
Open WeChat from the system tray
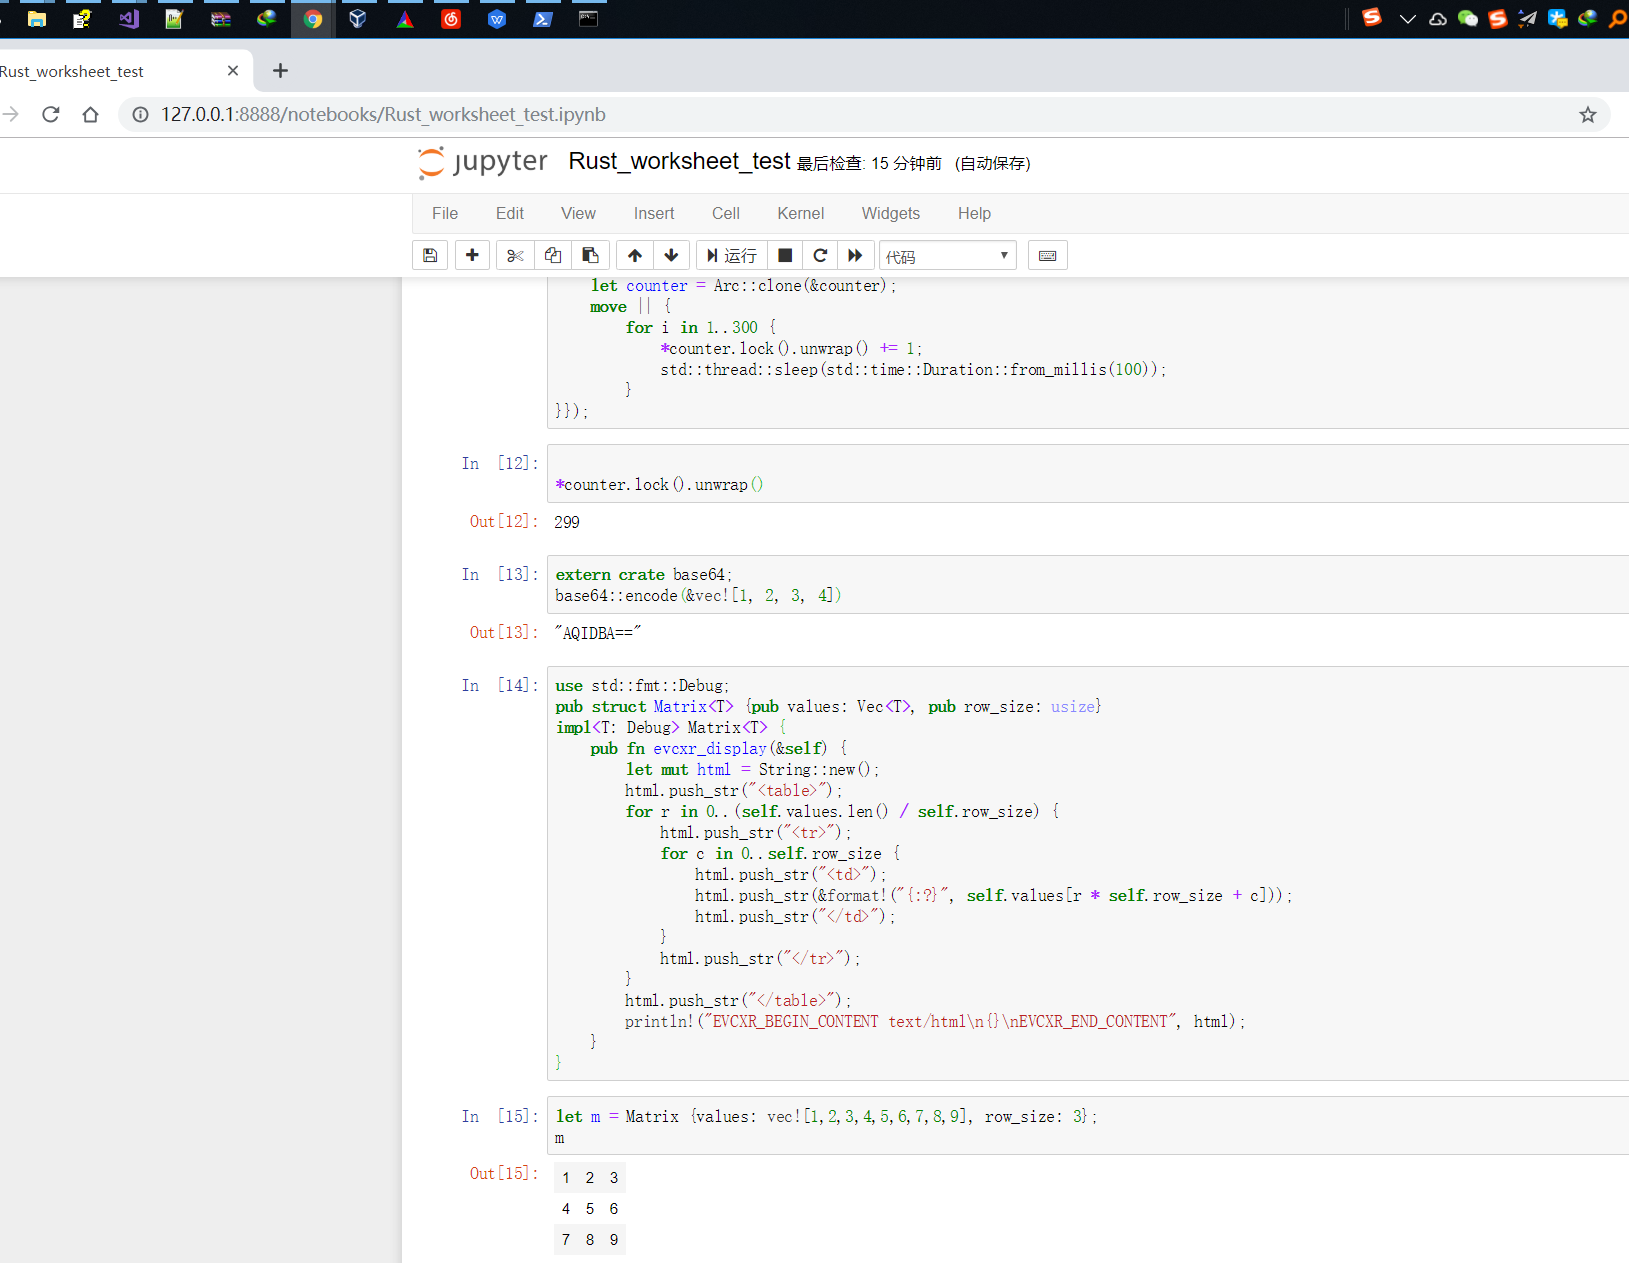click(1467, 18)
